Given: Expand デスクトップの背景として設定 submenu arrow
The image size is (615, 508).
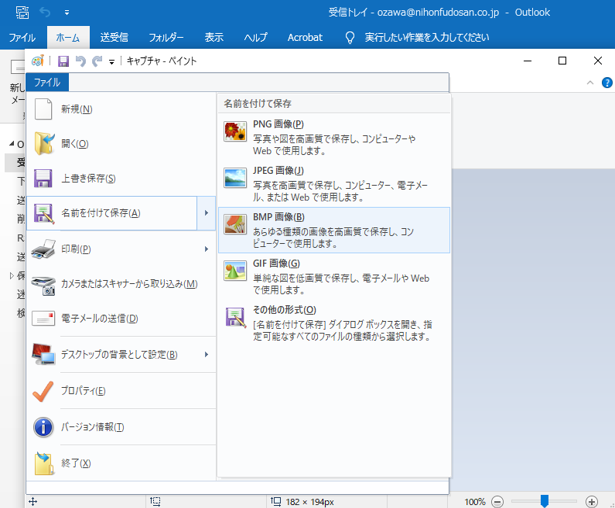Looking at the screenshot, I should click(x=206, y=355).
